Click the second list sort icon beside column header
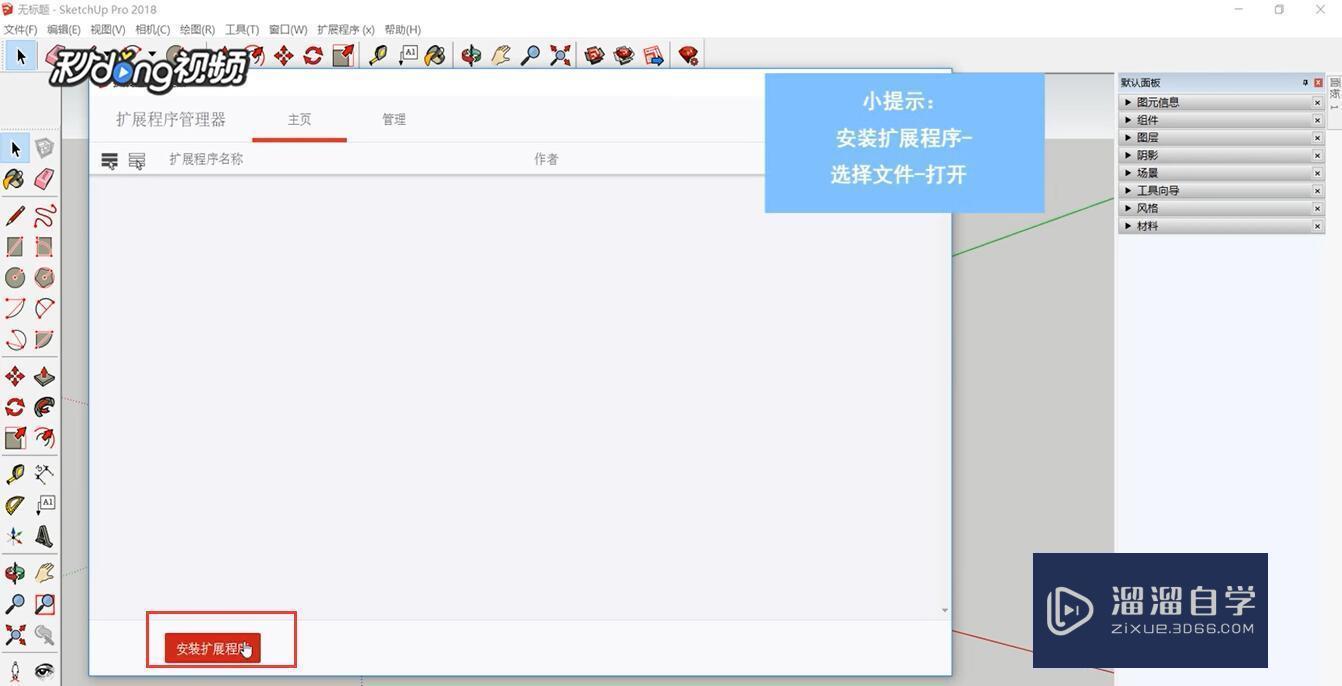This screenshot has width=1342, height=686. pos(137,160)
